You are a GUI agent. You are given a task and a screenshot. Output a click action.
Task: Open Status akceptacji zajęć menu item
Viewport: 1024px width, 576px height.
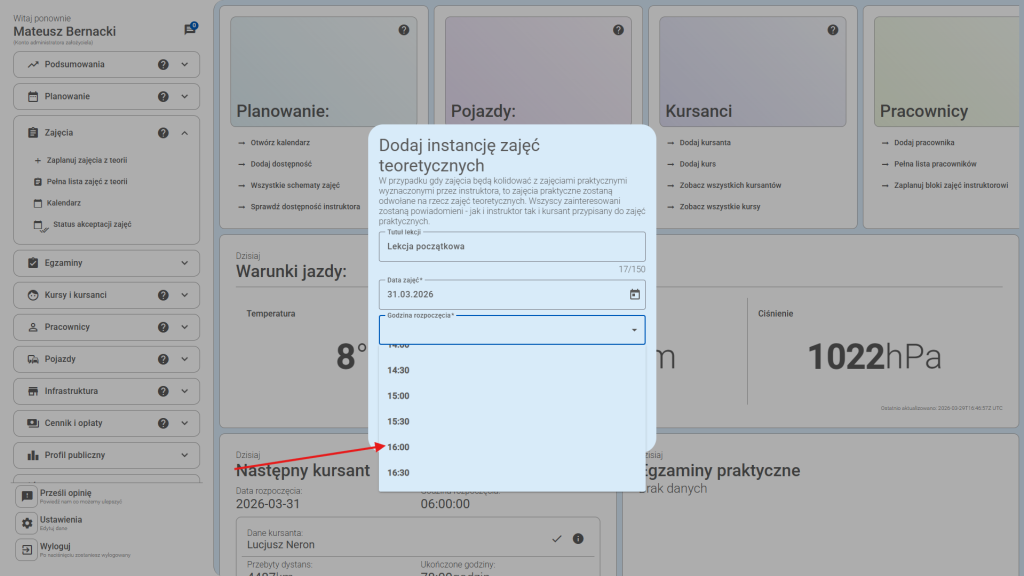point(91,225)
